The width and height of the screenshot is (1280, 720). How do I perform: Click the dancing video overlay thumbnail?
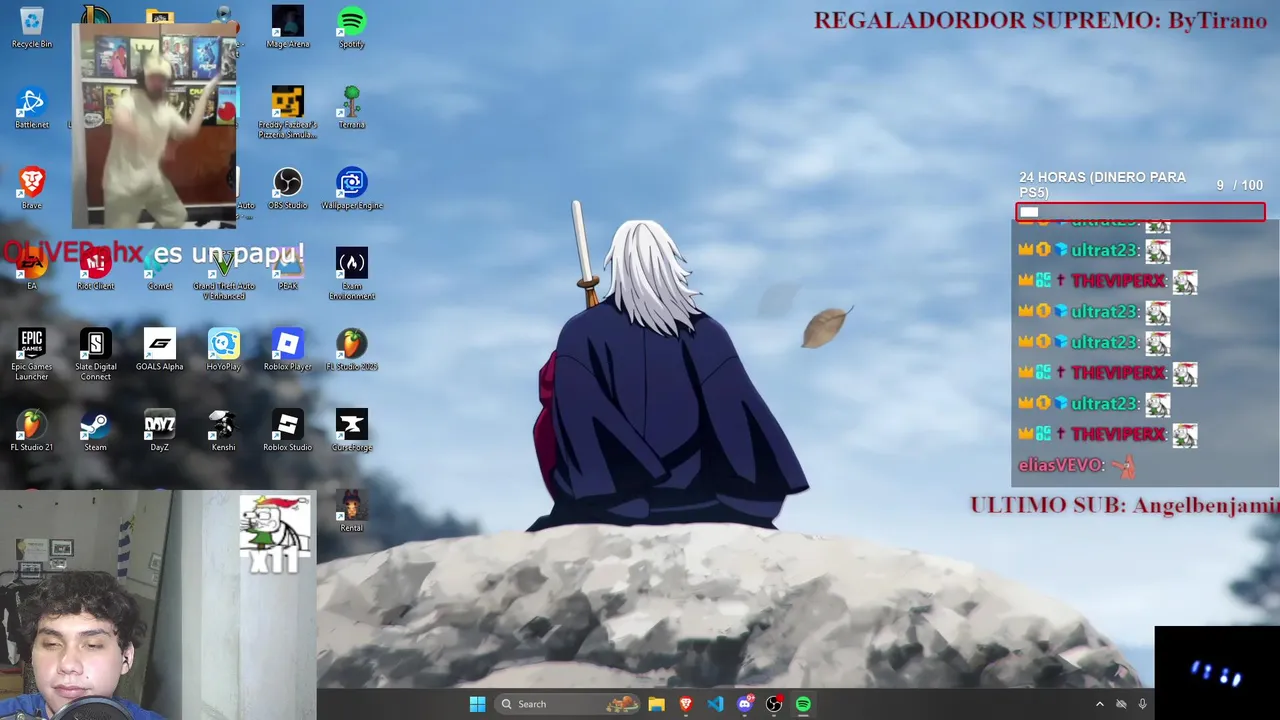(155, 126)
